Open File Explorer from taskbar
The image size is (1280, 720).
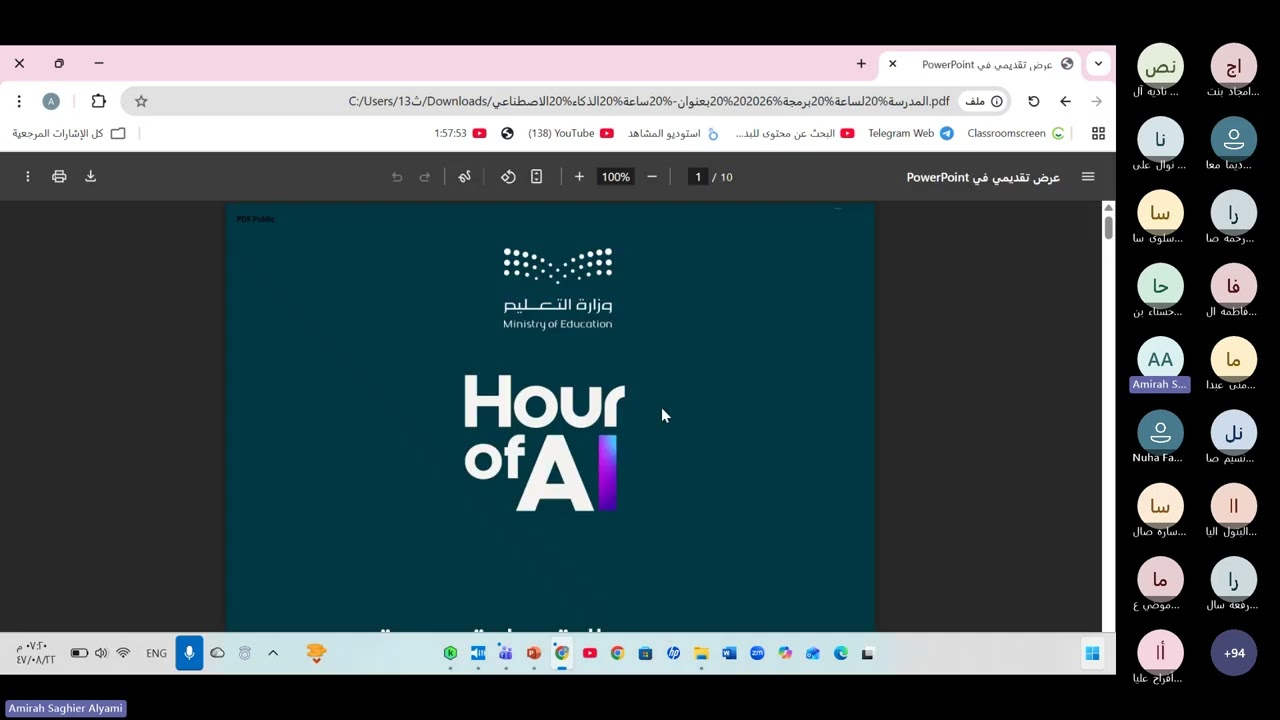click(x=701, y=653)
